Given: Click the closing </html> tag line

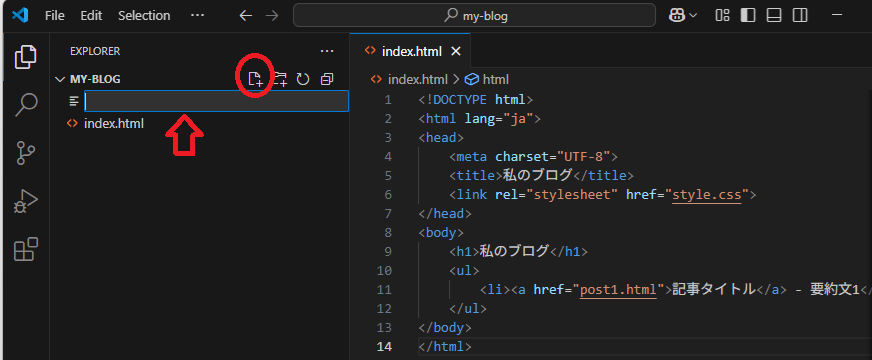Looking at the screenshot, I should click(445, 346).
